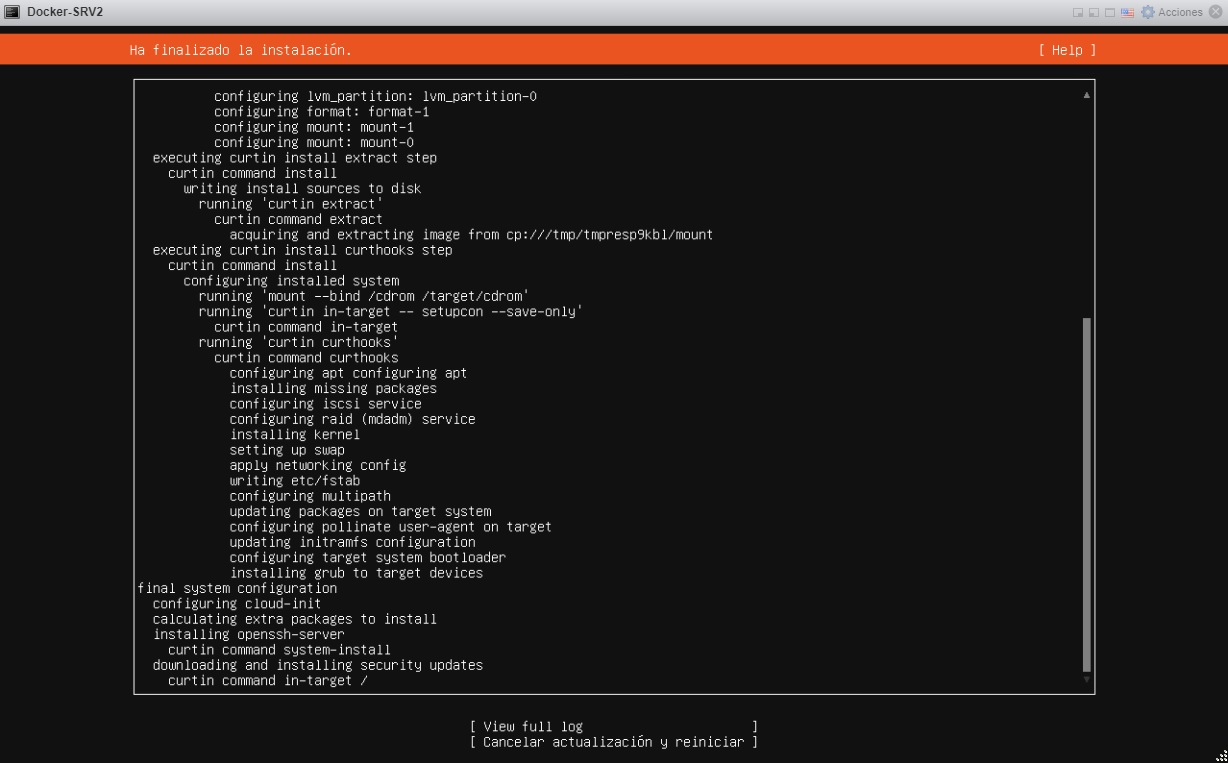The image size is (1228, 763).
Task: Click the US flag keyboard layout icon
Action: point(1127,12)
